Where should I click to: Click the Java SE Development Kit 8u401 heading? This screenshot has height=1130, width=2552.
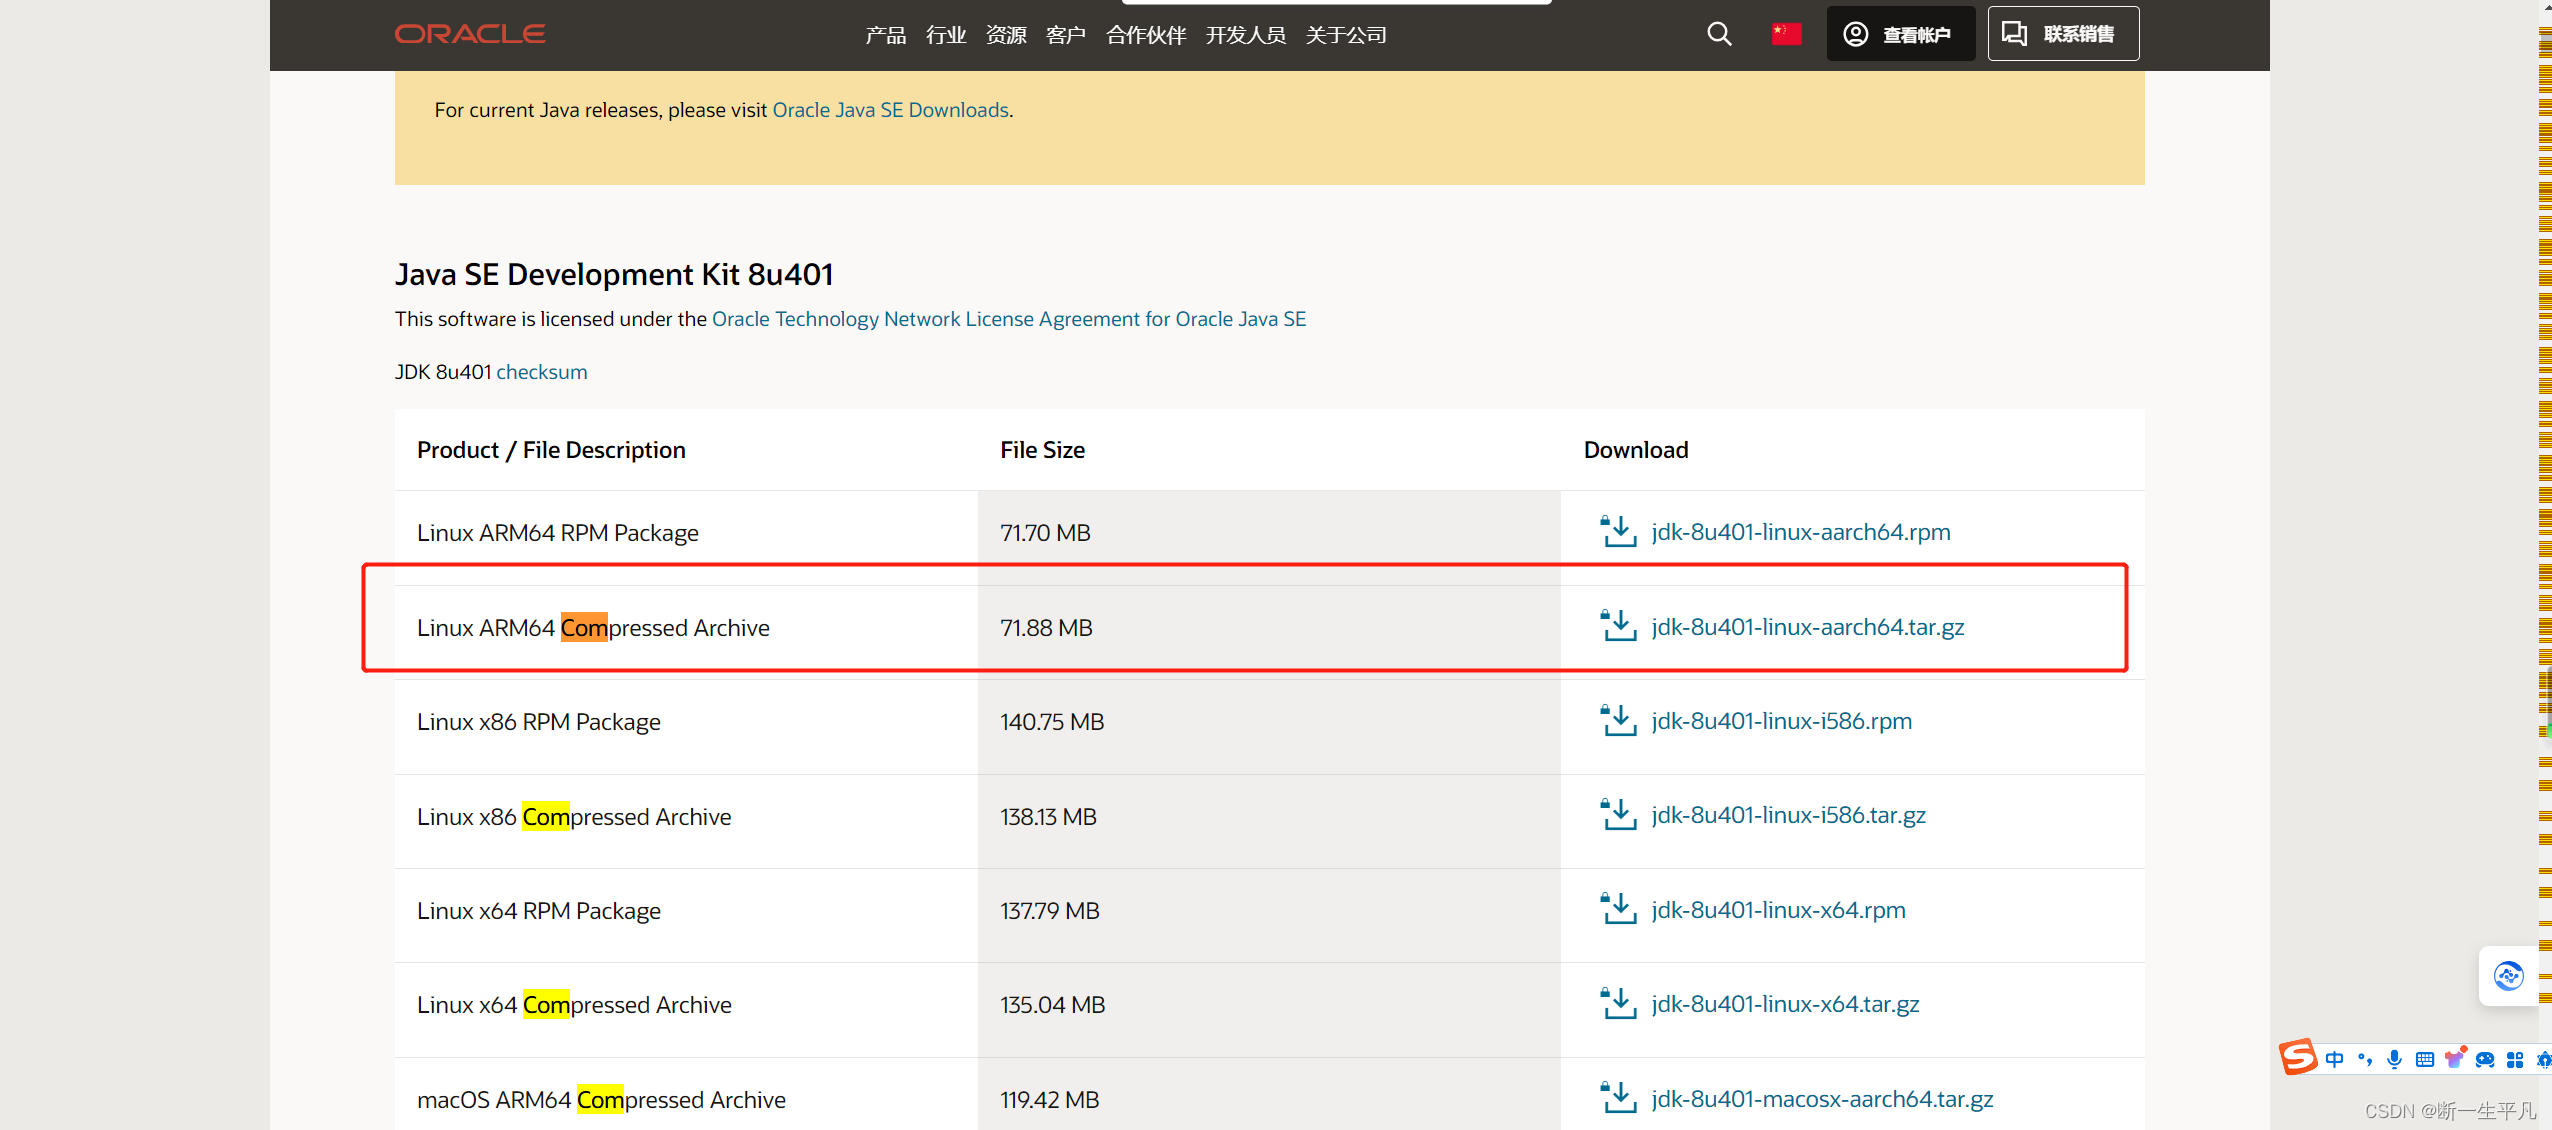(x=614, y=274)
